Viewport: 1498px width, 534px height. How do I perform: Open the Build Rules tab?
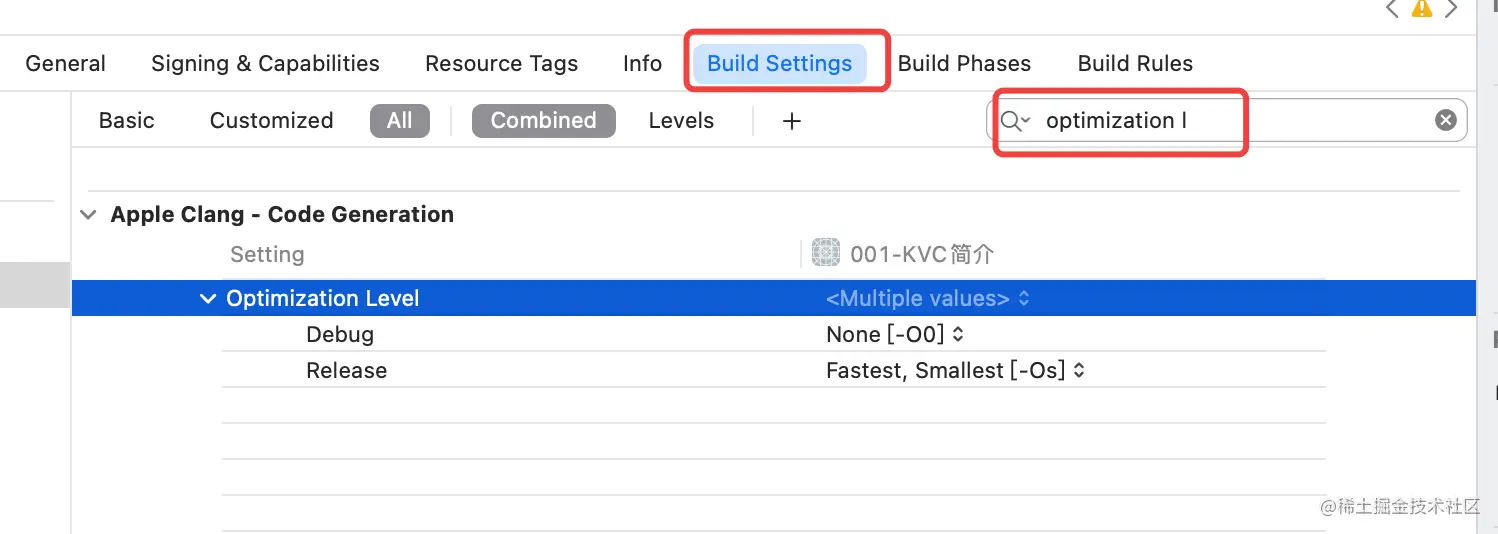coord(1135,64)
